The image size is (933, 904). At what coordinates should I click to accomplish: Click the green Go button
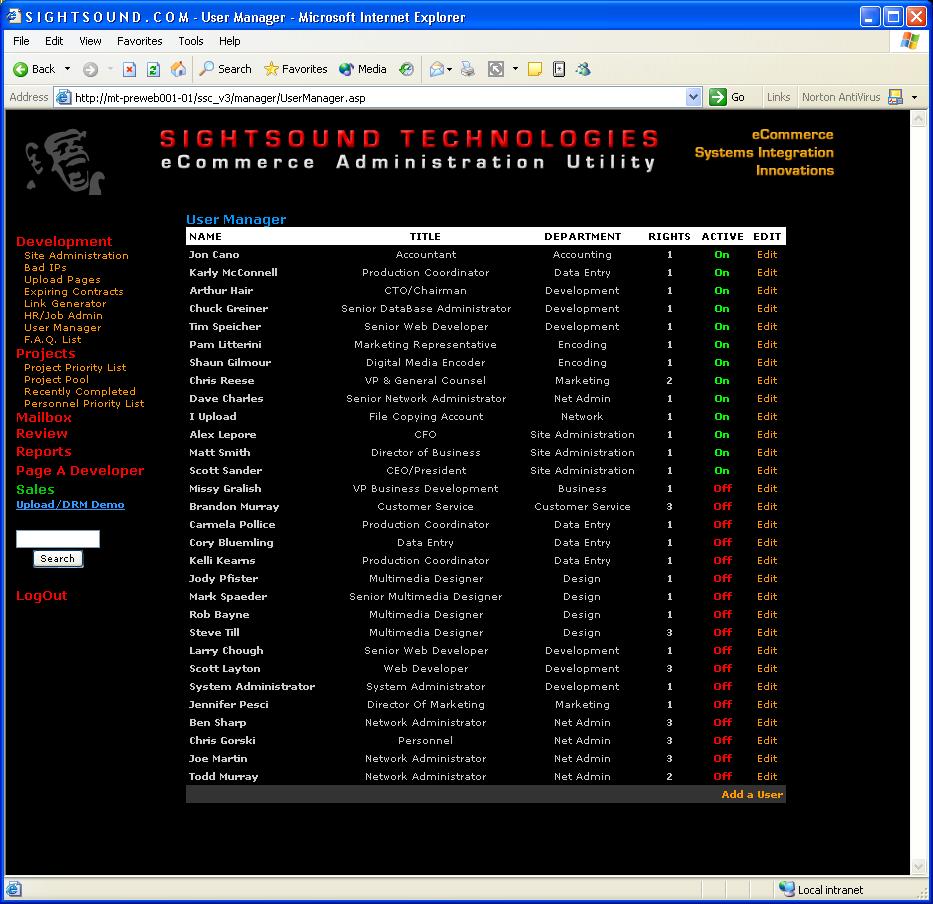click(727, 97)
